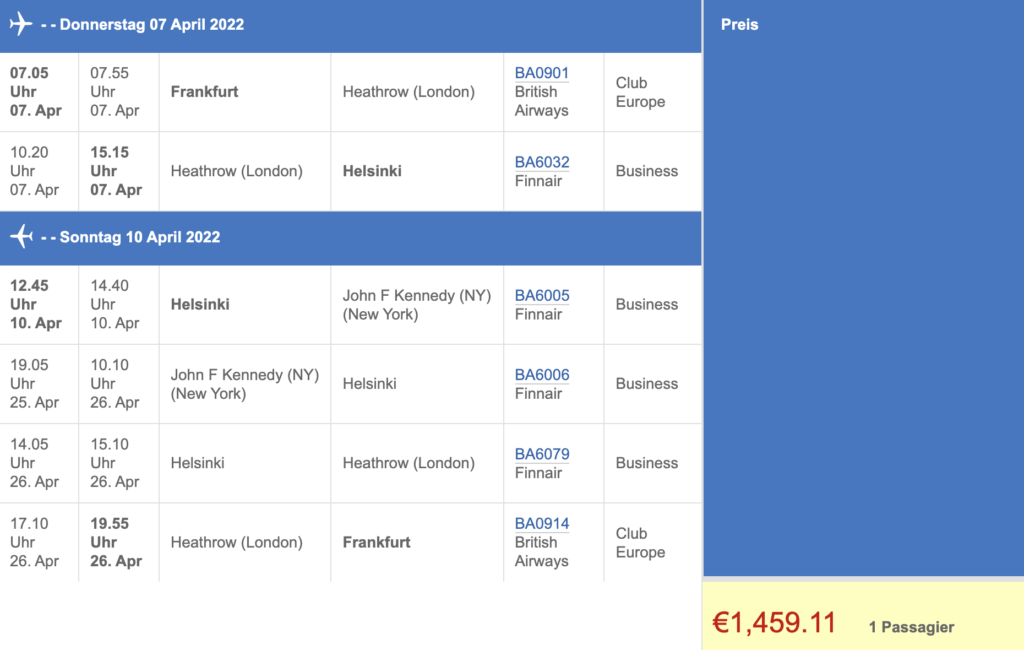Click John F Kennedy (NY) arrival cell
Screen dimensions: 1024x650
(416, 304)
